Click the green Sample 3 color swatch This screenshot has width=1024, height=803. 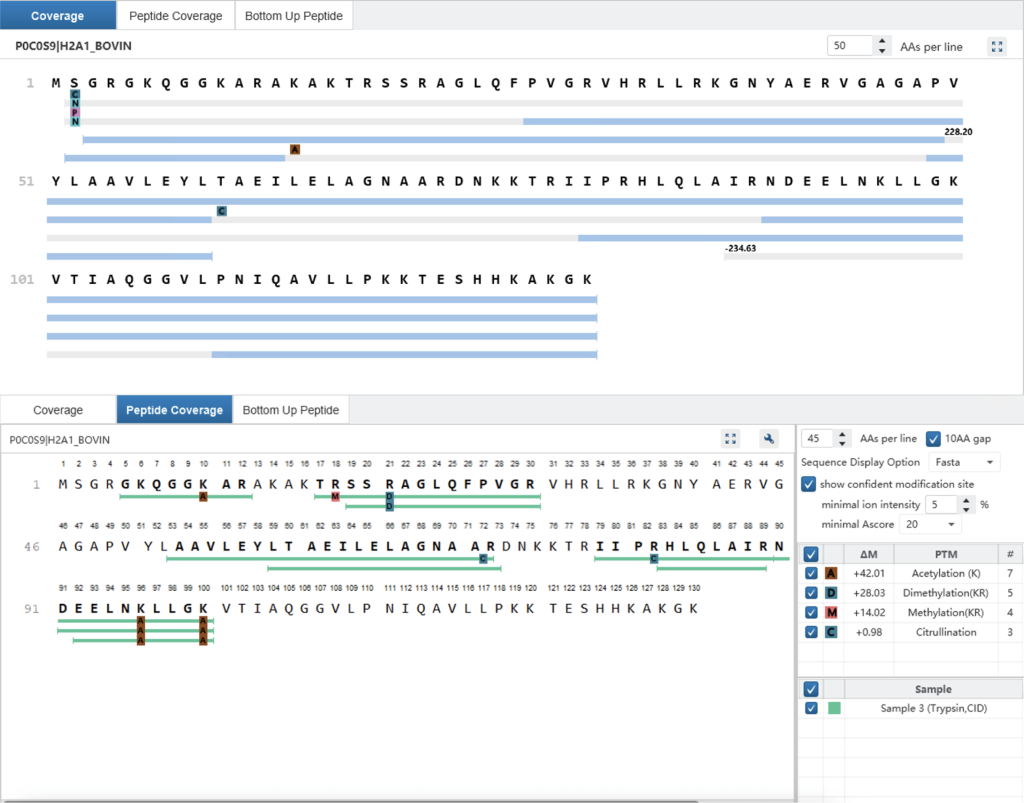coord(834,708)
